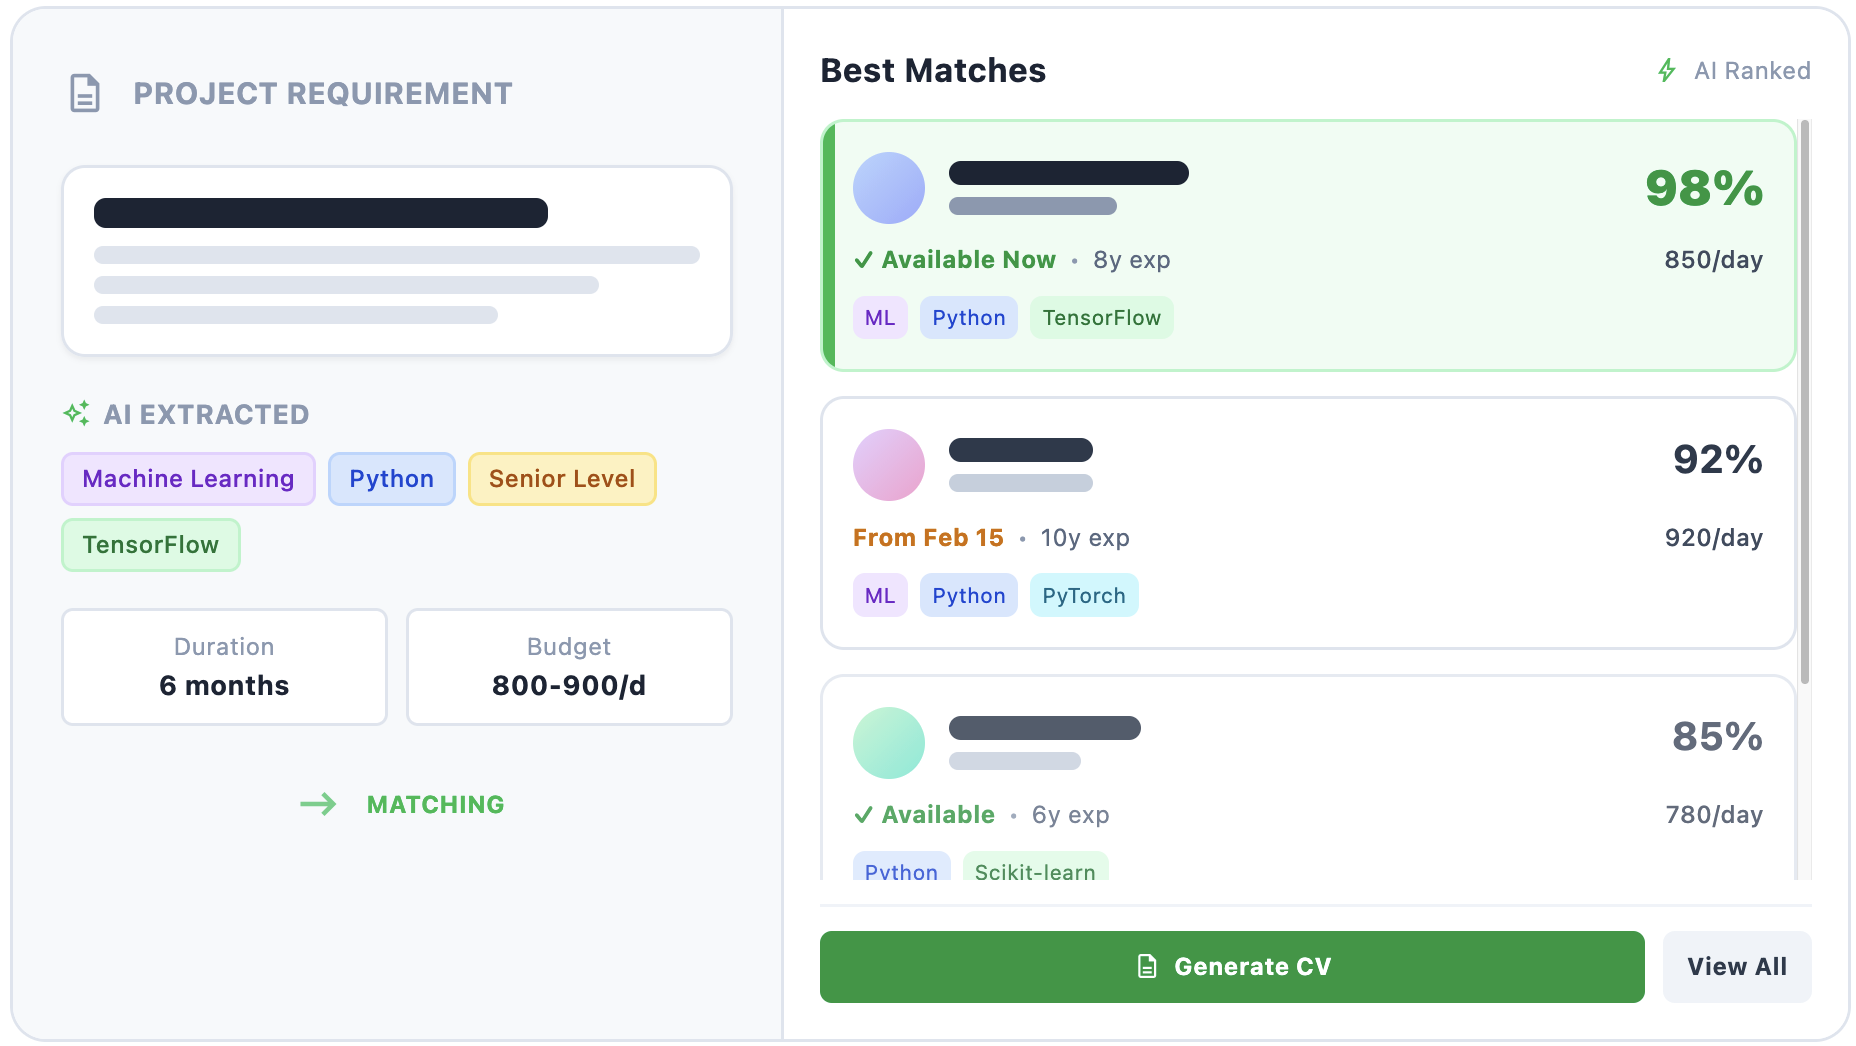The width and height of the screenshot is (1856, 1046).
Task: Click the checkmark icon on the 85% match card
Action: 862,814
